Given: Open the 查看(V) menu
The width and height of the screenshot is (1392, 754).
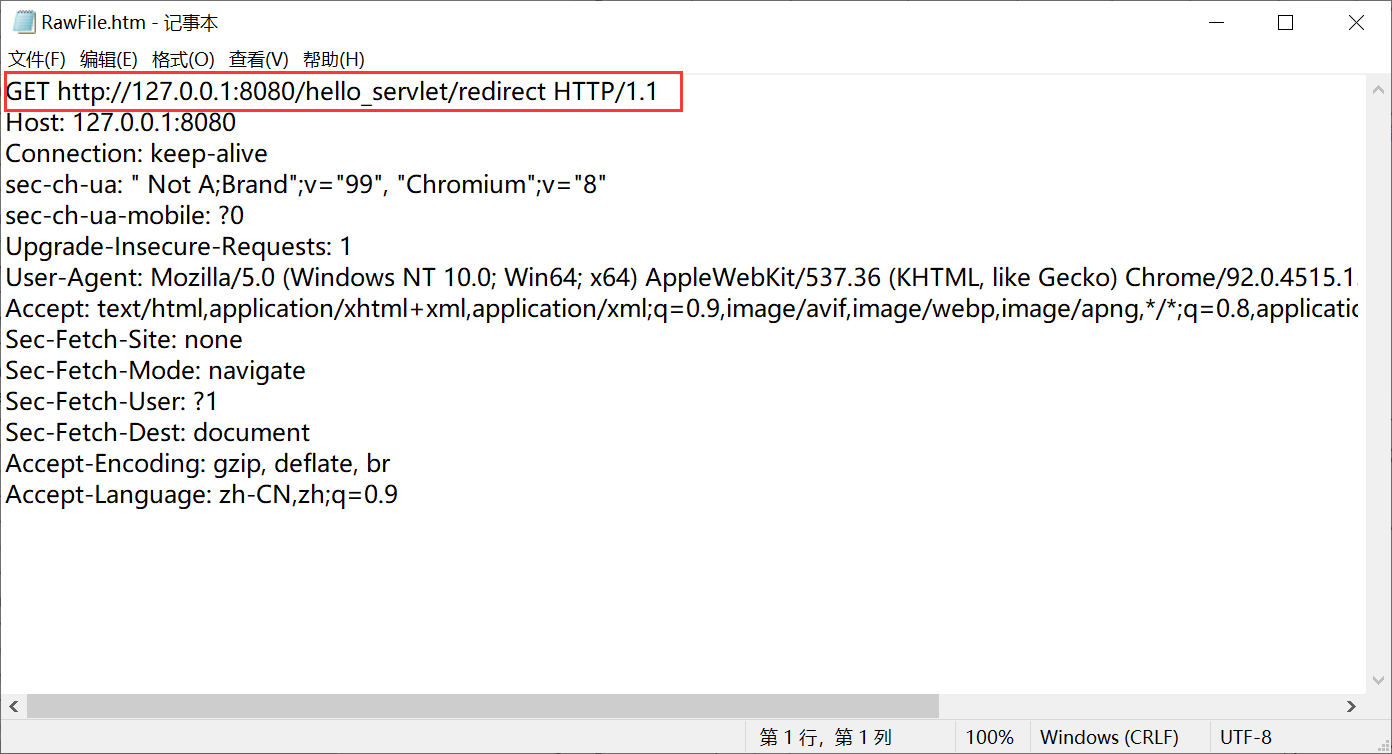Looking at the screenshot, I should (258, 59).
